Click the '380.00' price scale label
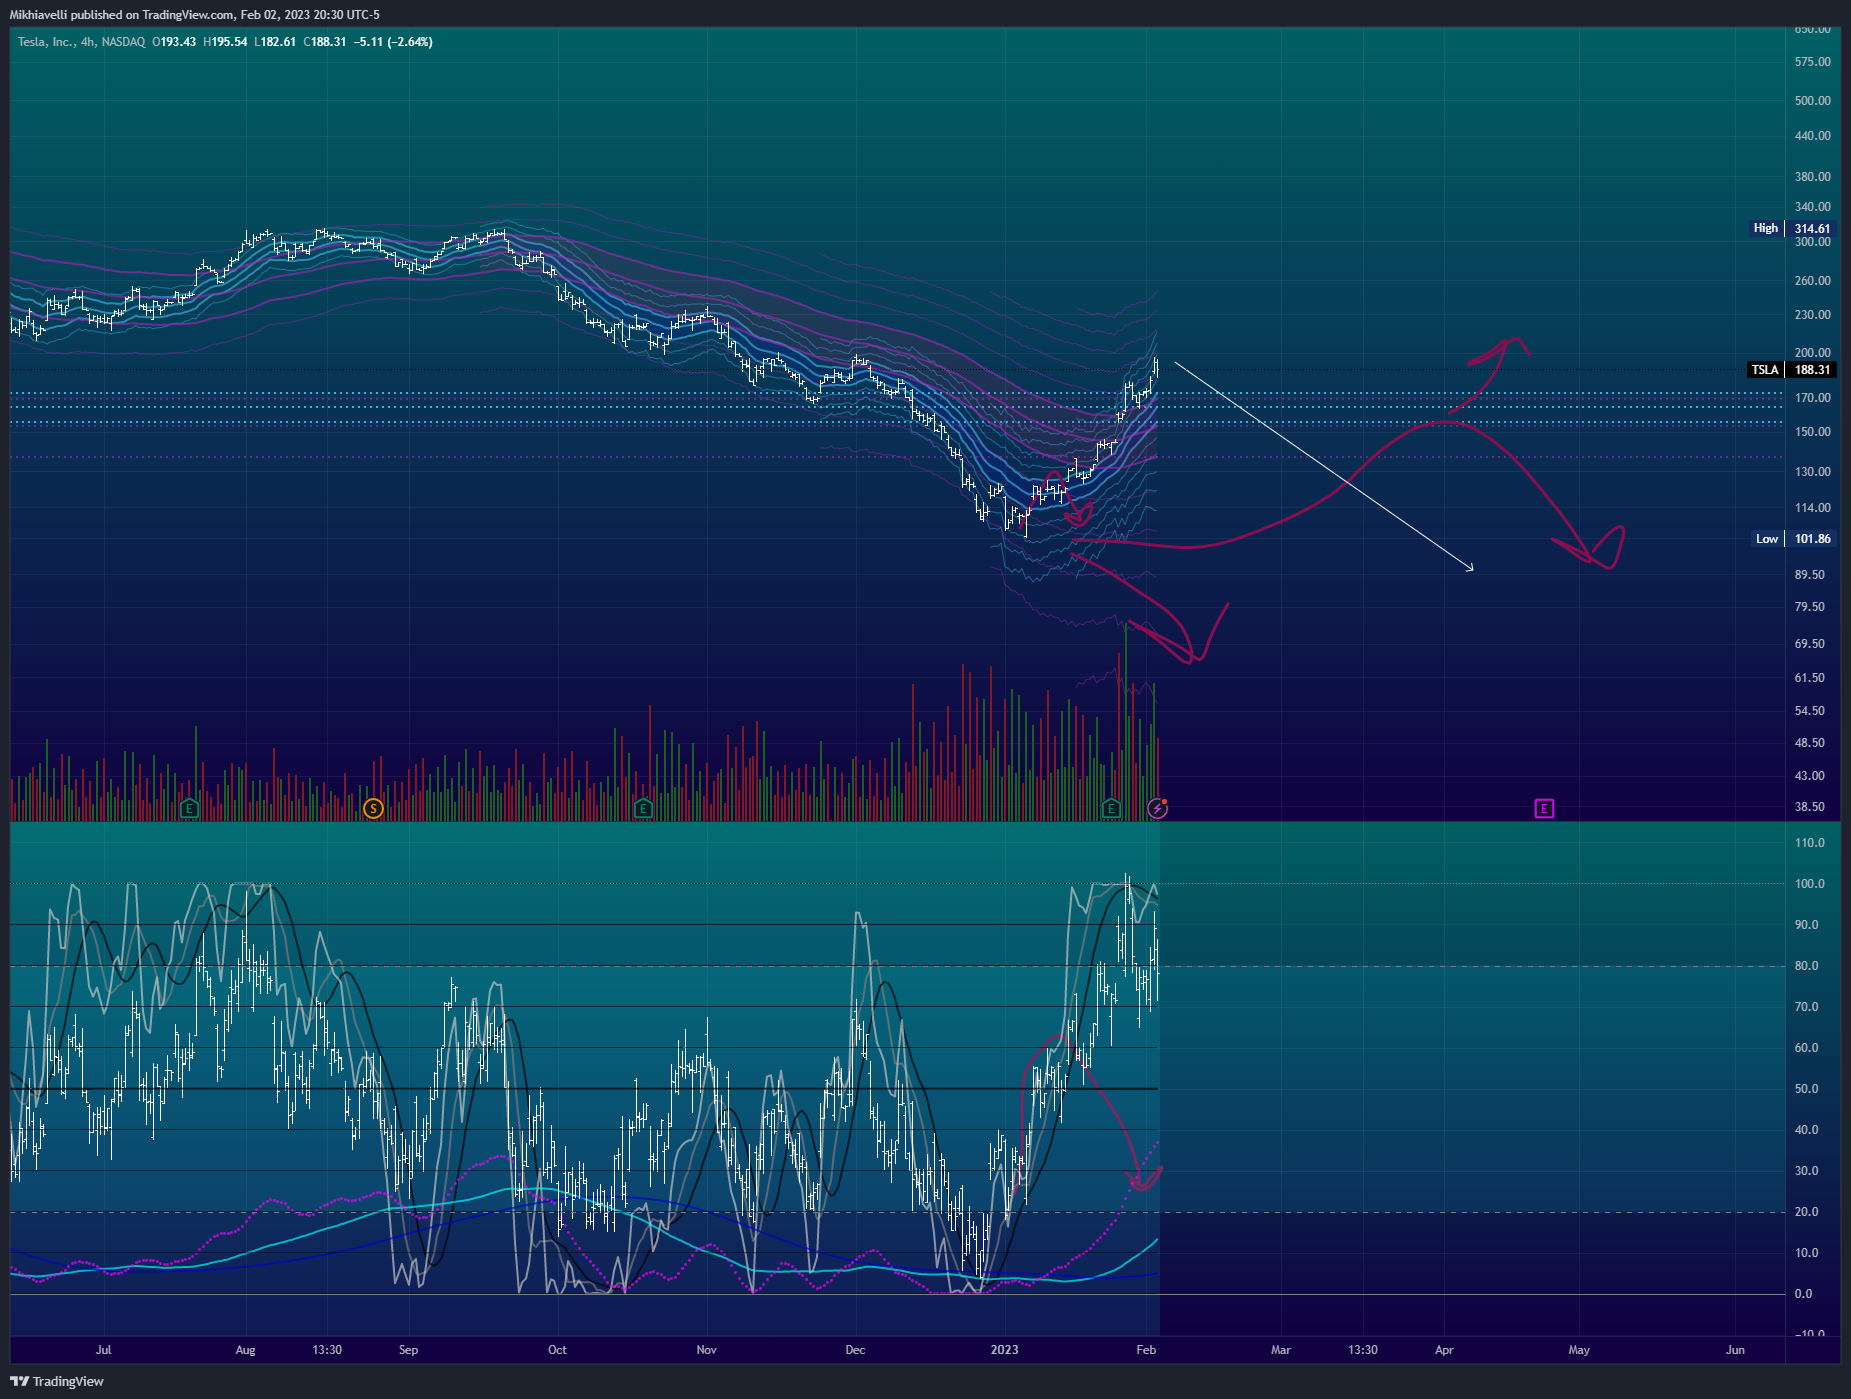This screenshot has width=1851, height=1399. 1812,177
